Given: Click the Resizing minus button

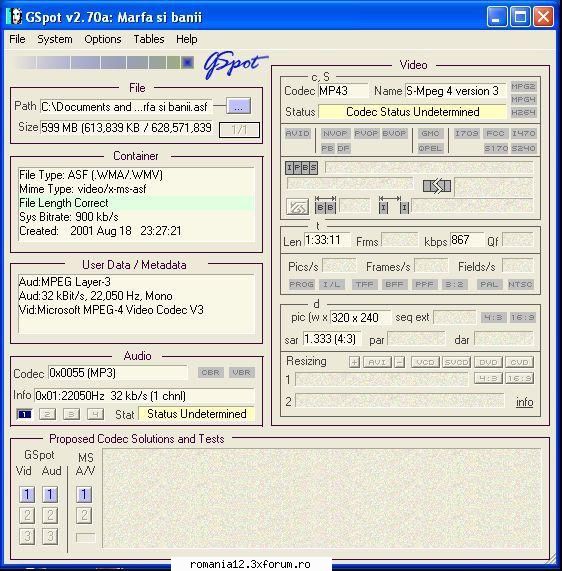Looking at the screenshot, I should [x=400, y=362].
